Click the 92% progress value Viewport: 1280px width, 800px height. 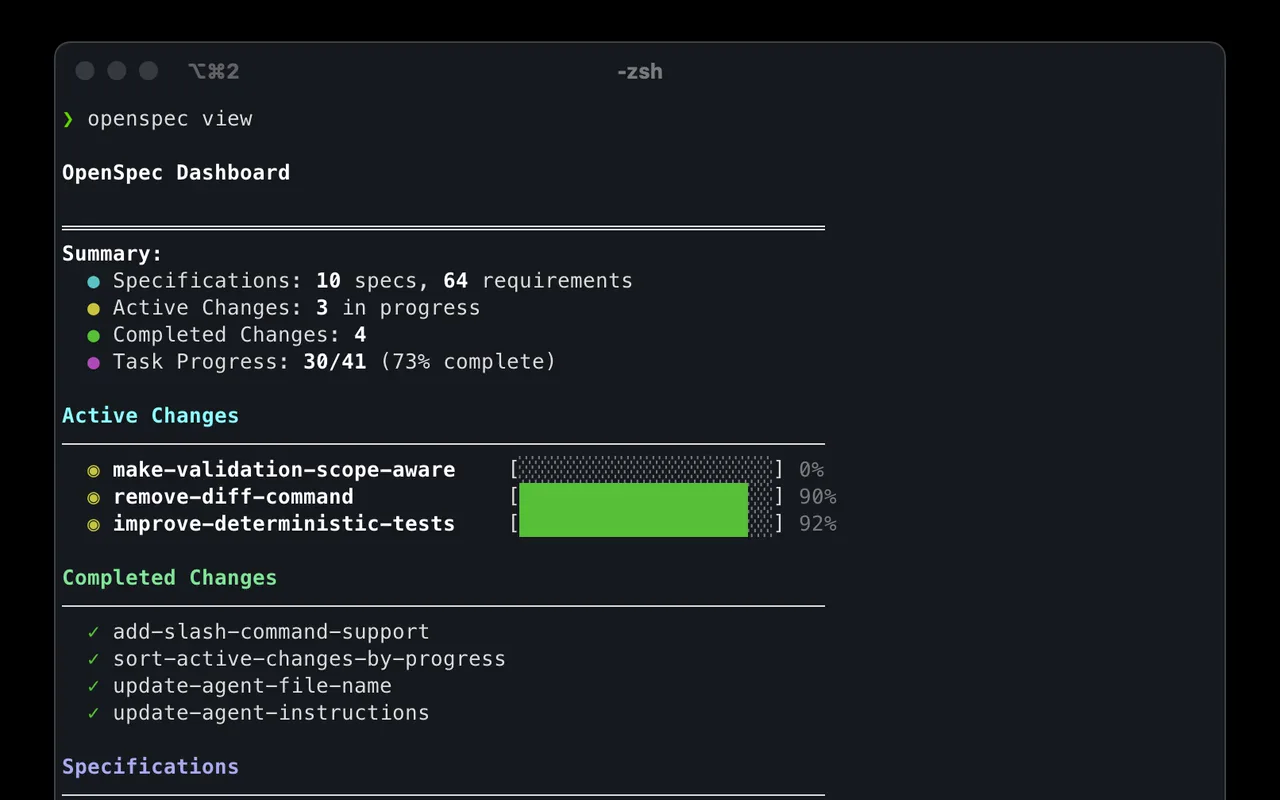(817, 524)
